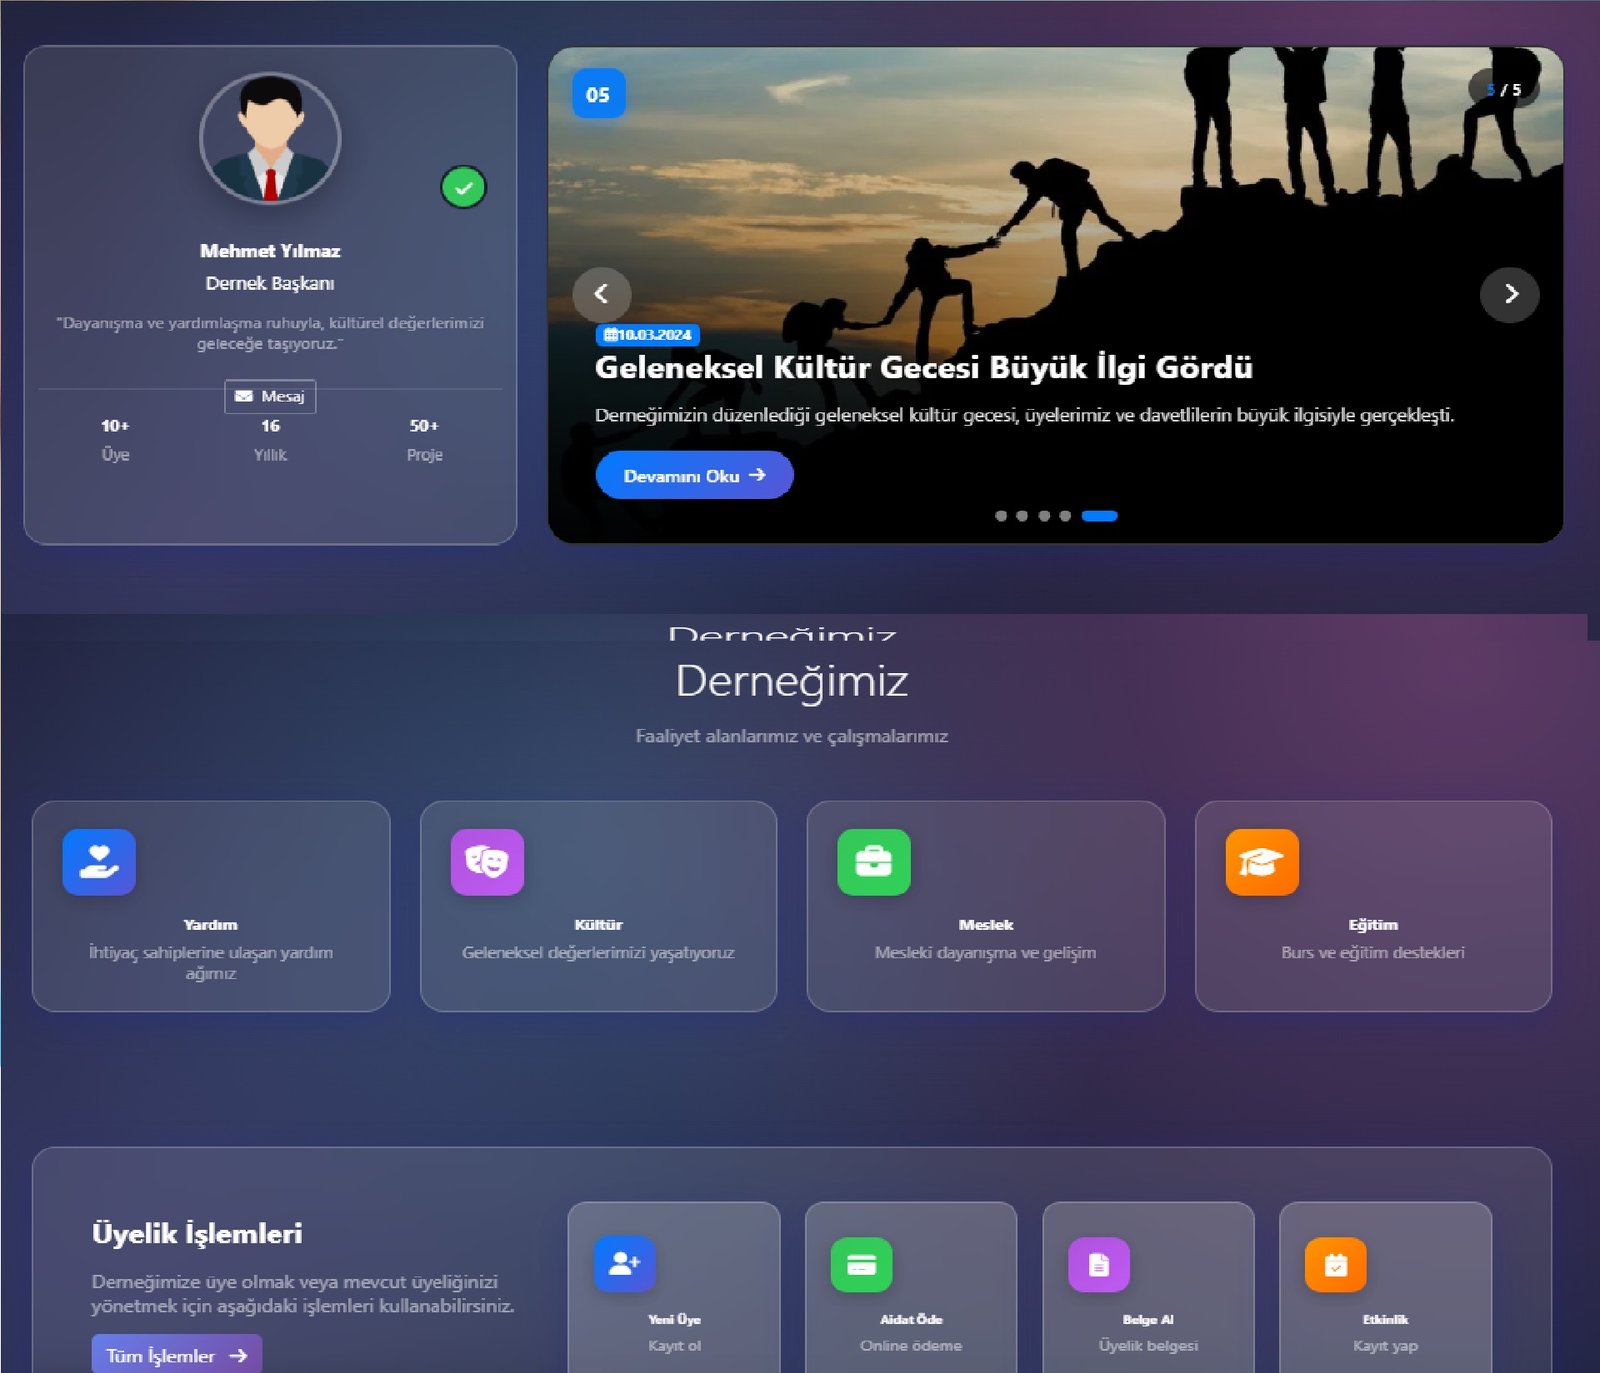Viewport: 1600px width, 1373px height.
Task: Open Yeni Üye add-user icon
Action: point(624,1264)
